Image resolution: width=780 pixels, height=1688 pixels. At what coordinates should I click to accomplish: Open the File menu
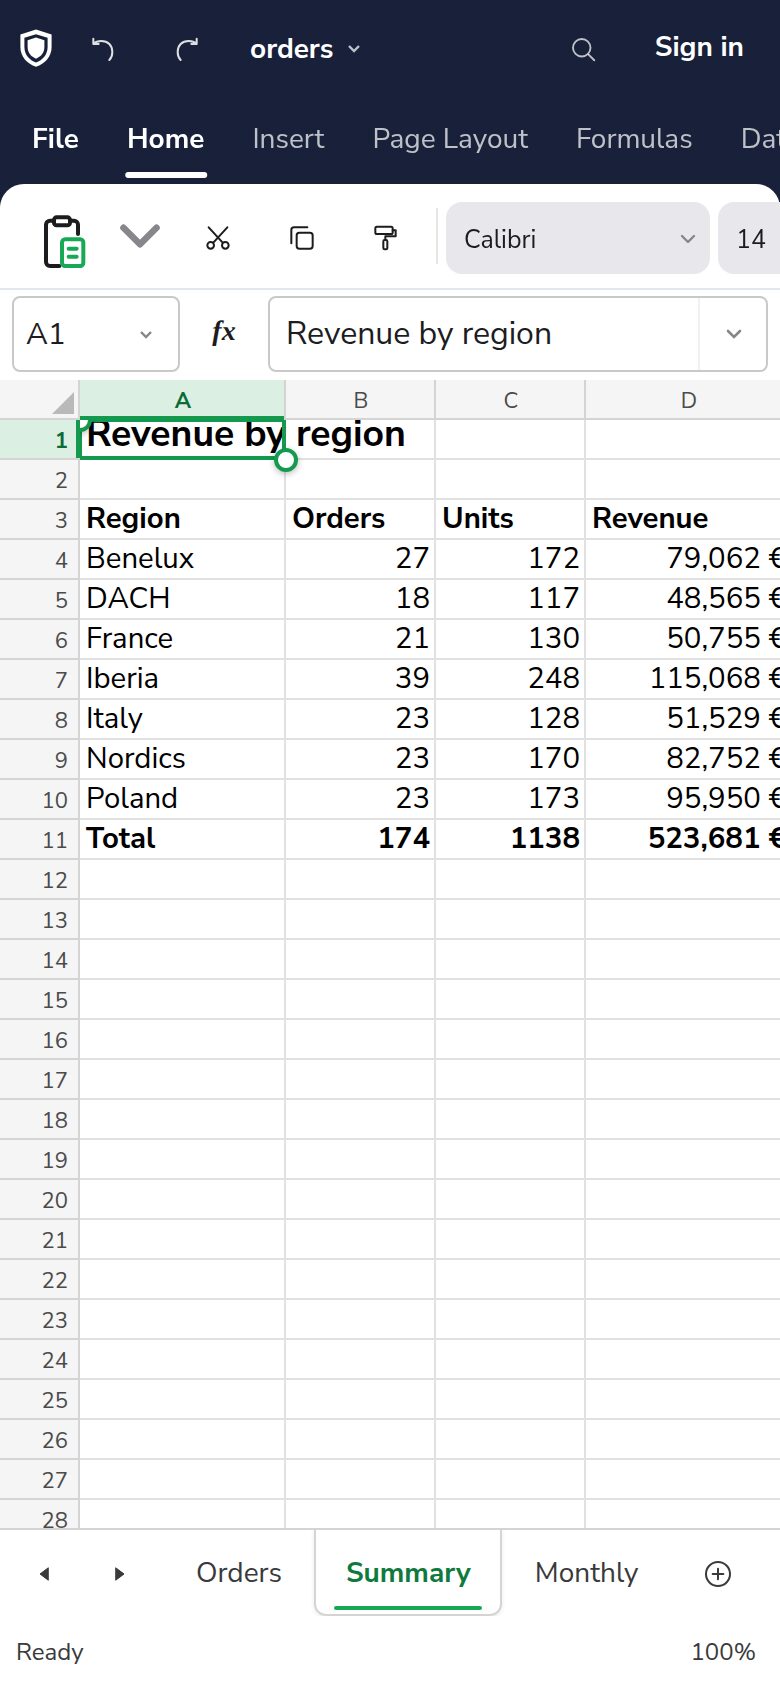coord(55,139)
